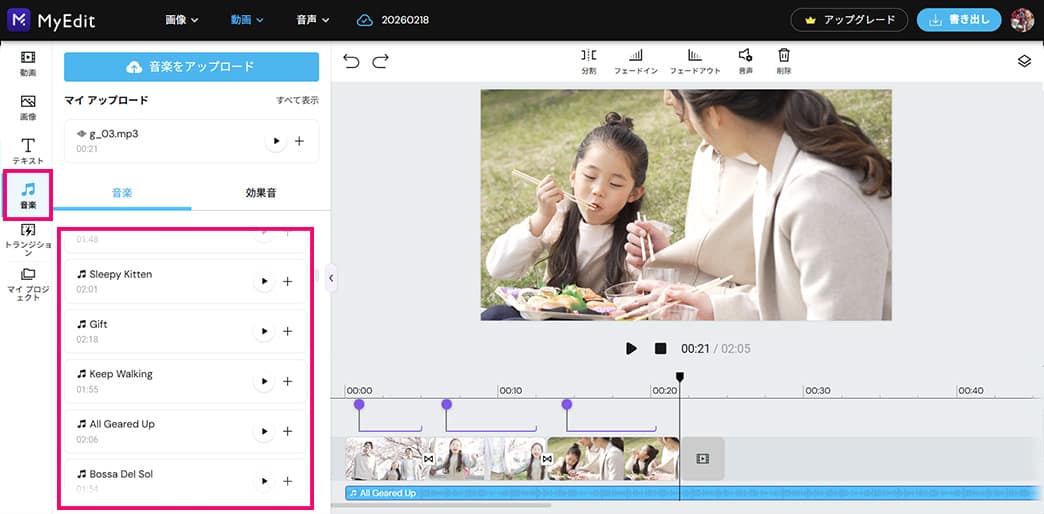The height and width of the screenshot is (514, 1044).
Task: Apply フェードアウト to the audio
Action: click(x=694, y=61)
